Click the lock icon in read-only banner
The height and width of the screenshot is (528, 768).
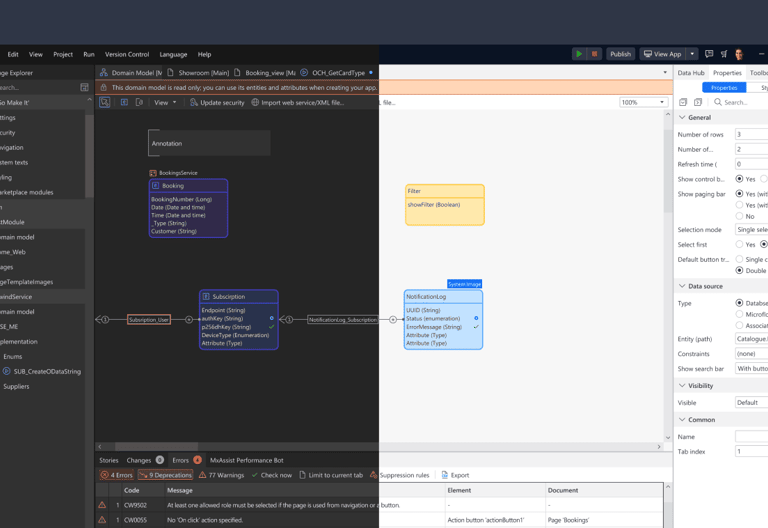coord(104,87)
